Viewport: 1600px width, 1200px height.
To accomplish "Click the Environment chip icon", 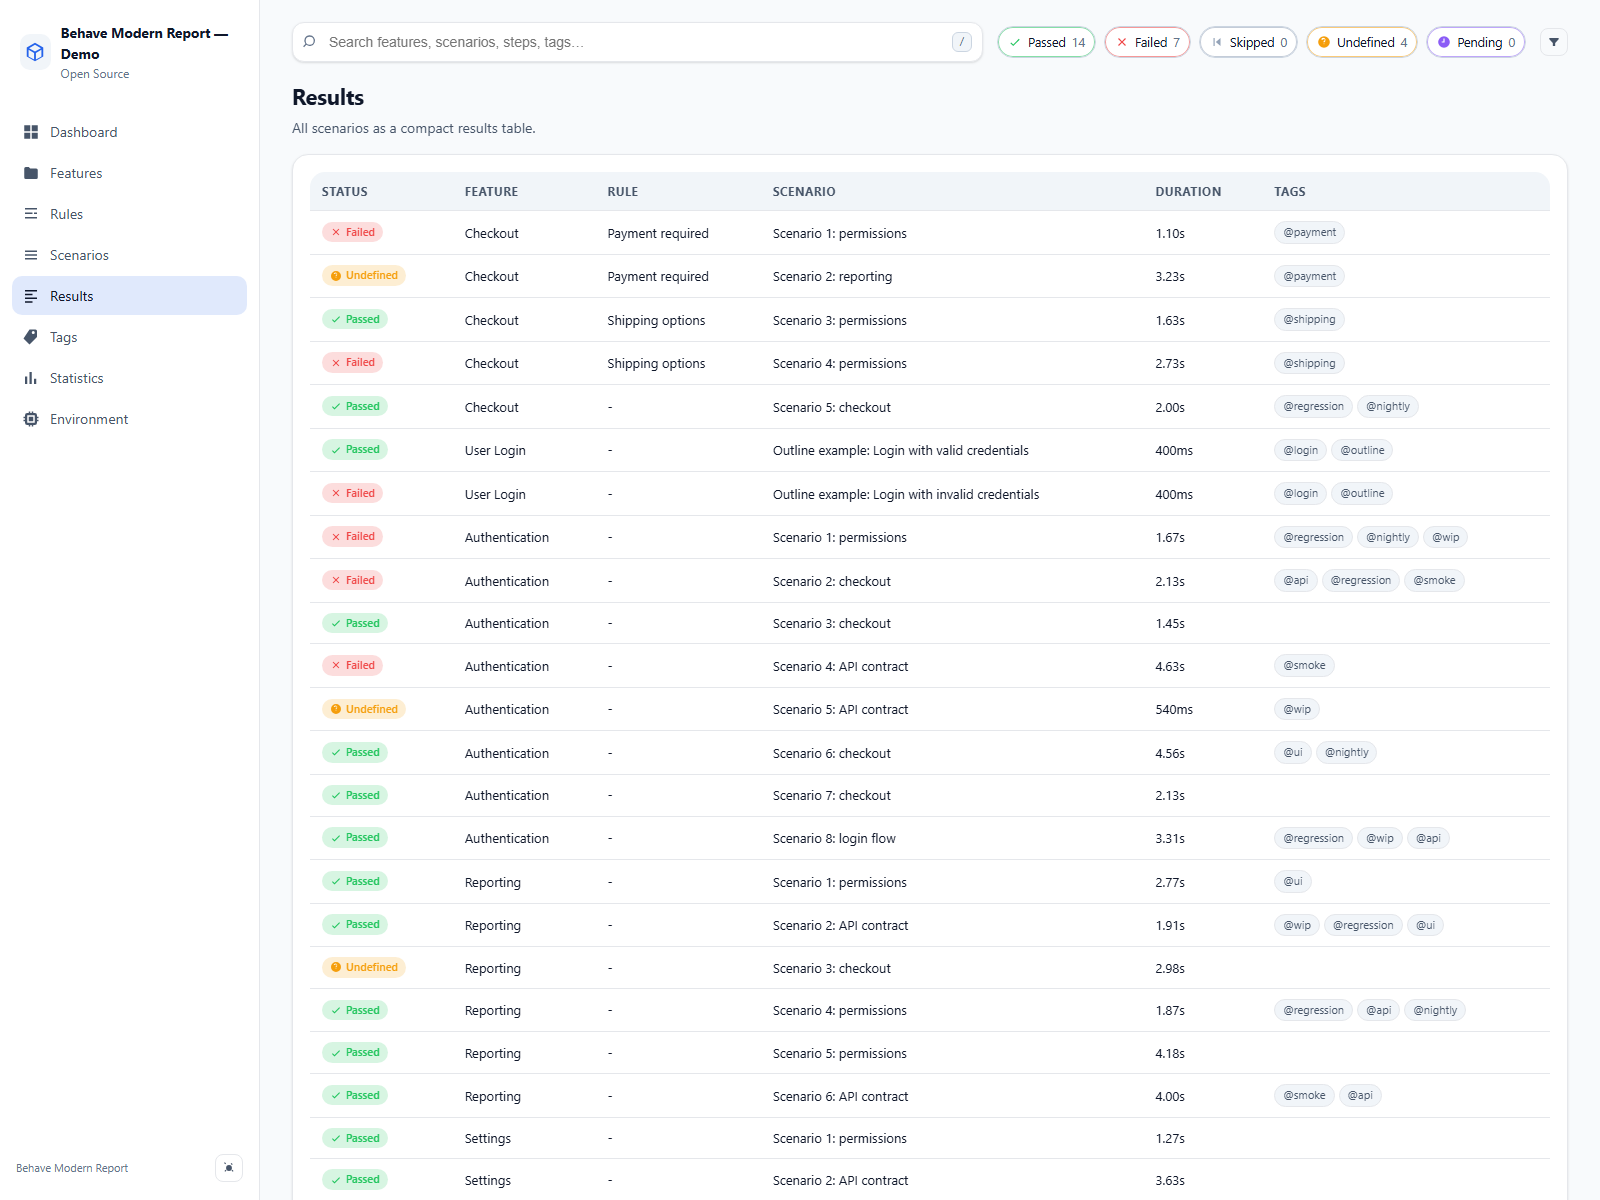I will coord(31,419).
